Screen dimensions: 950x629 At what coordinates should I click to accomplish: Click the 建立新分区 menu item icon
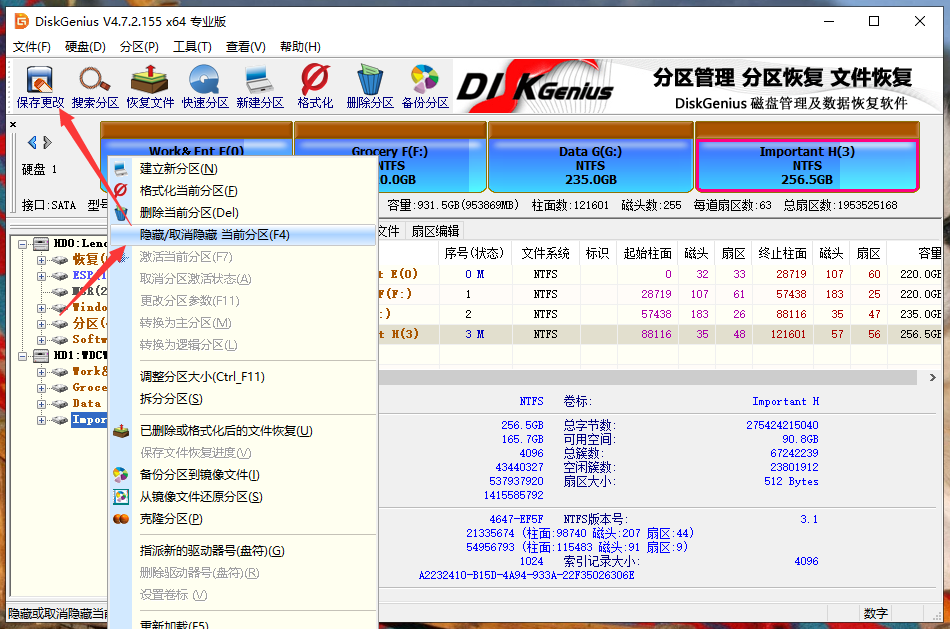tap(121, 168)
